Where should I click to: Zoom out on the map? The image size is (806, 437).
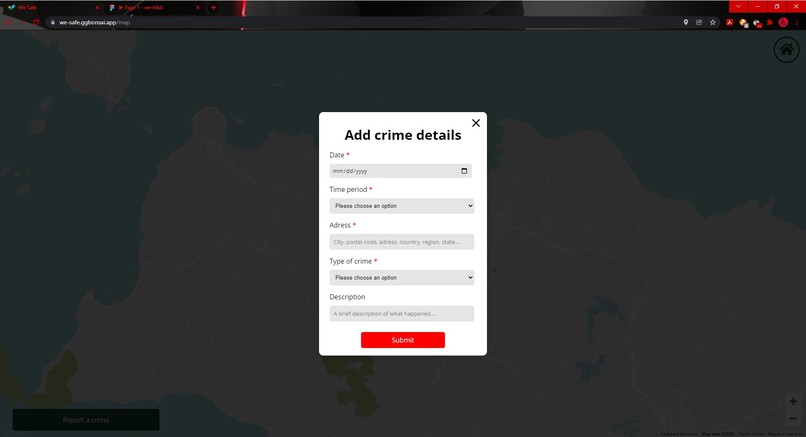(x=793, y=418)
